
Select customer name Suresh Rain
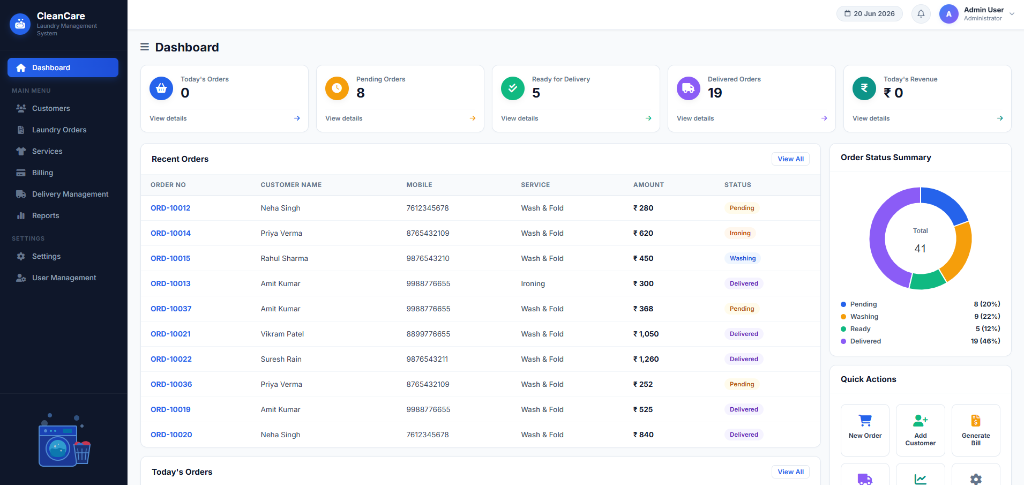click(x=281, y=359)
